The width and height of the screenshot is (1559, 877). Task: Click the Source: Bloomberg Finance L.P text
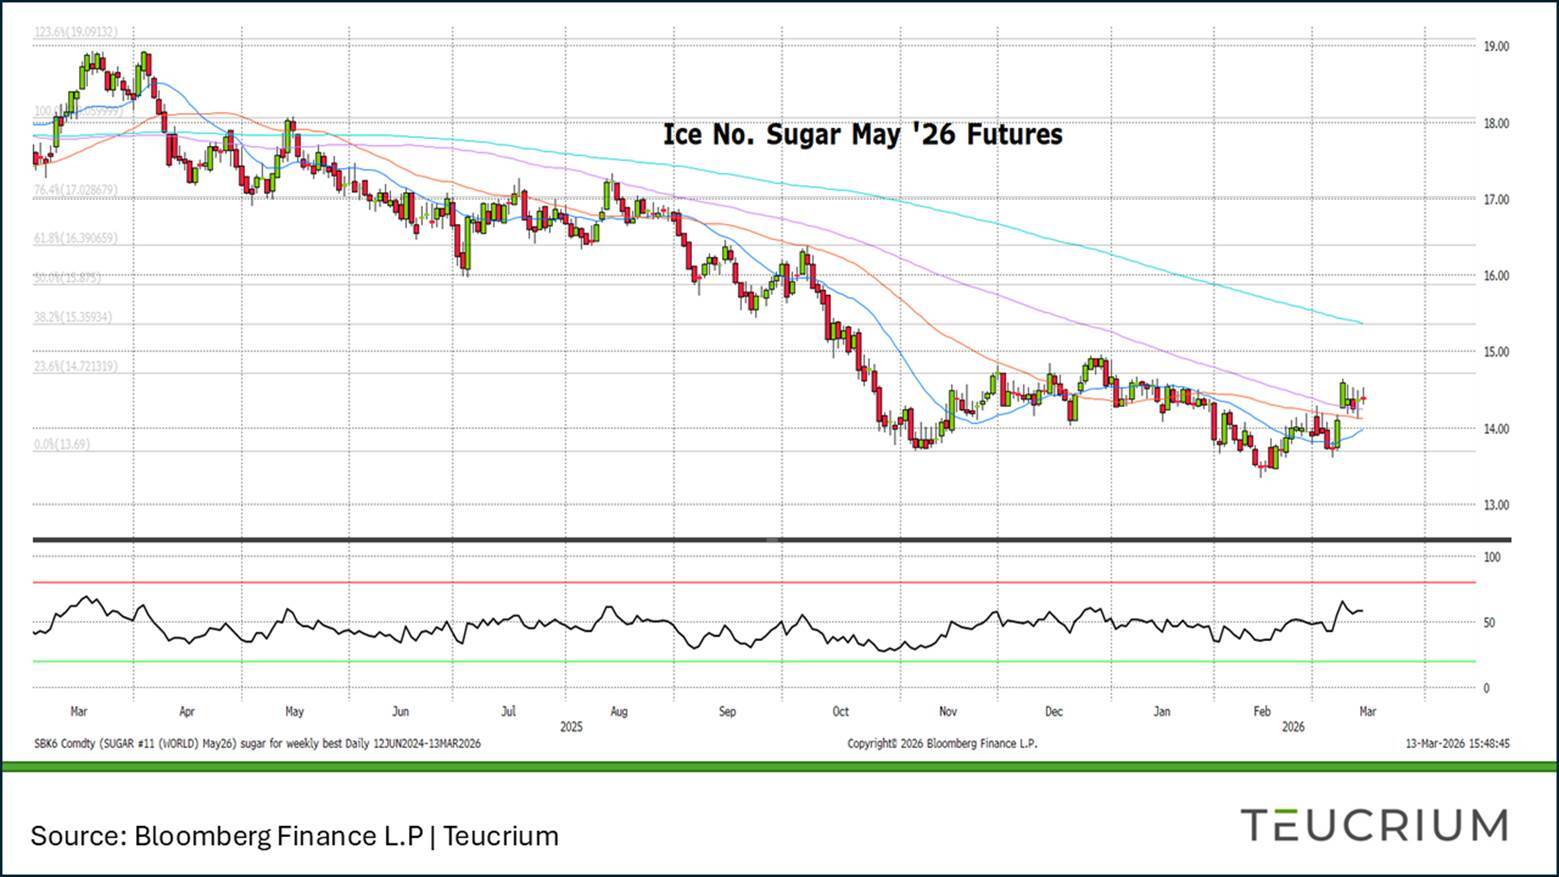pos(294,836)
